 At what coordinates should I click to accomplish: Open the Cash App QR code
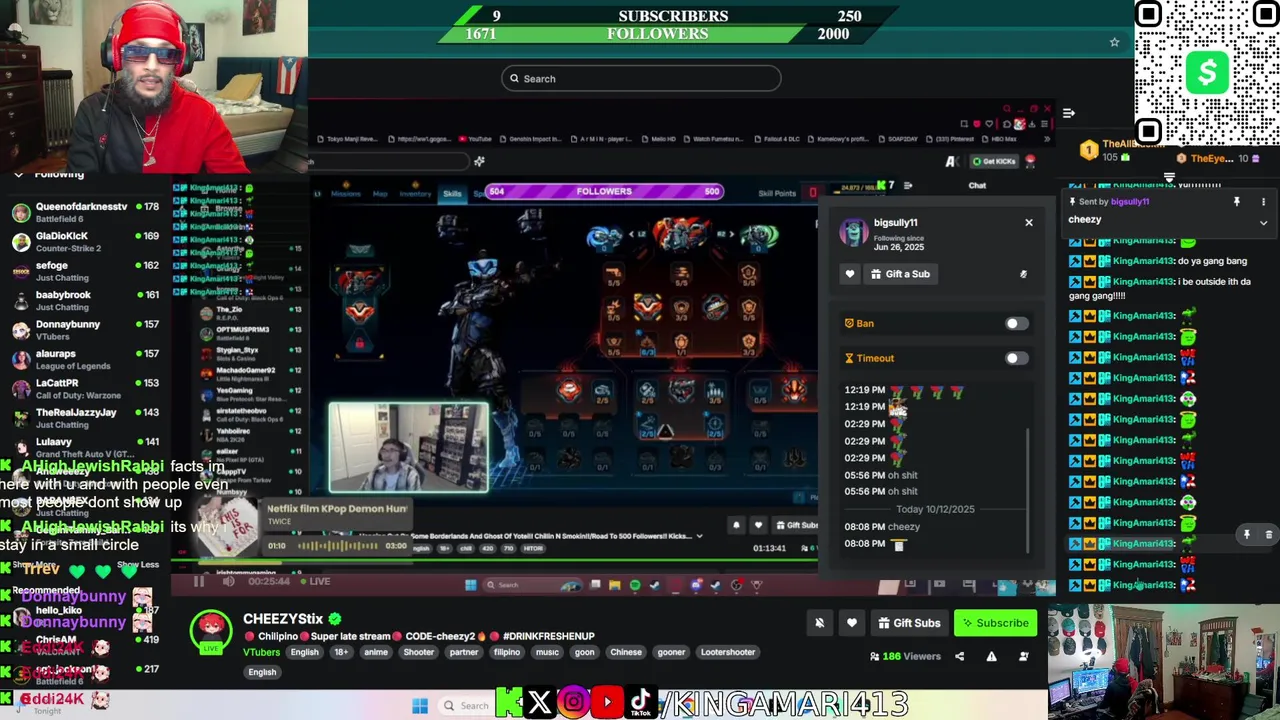(x=1207, y=72)
